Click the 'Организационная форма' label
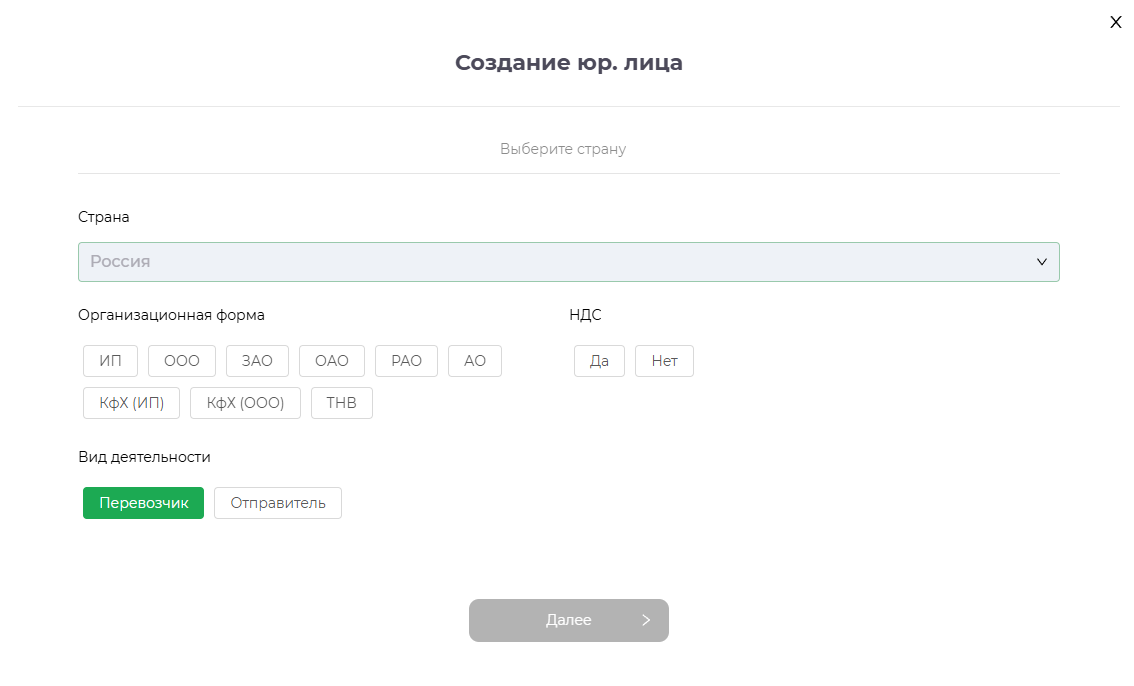The width and height of the screenshot is (1134, 686). tap(171, 315)
